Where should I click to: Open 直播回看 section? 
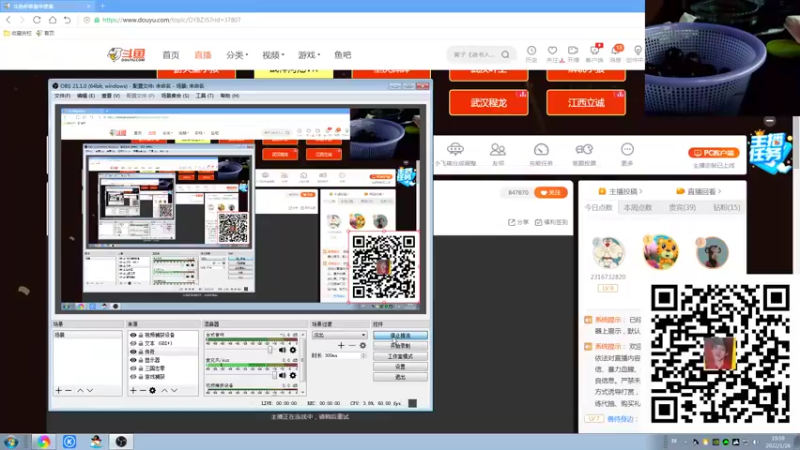click(698, 191)
